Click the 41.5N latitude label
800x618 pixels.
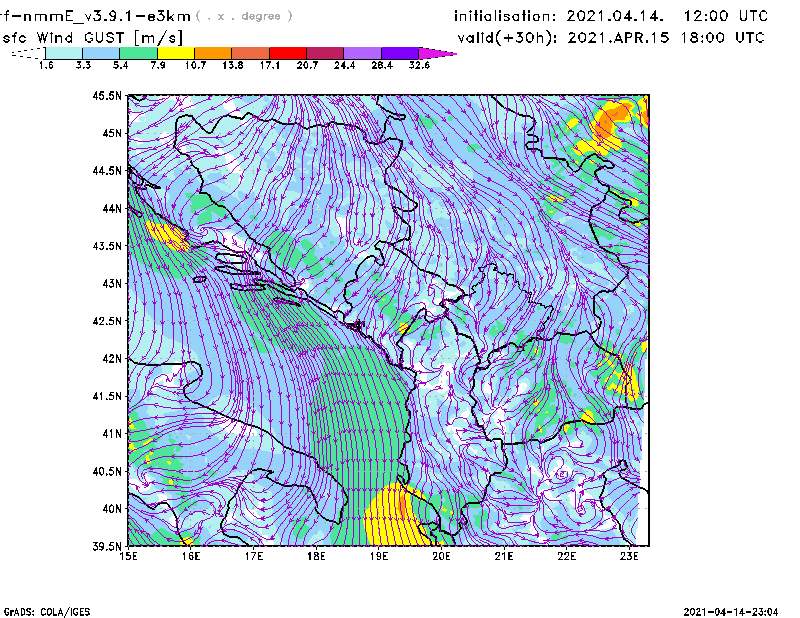107,396
